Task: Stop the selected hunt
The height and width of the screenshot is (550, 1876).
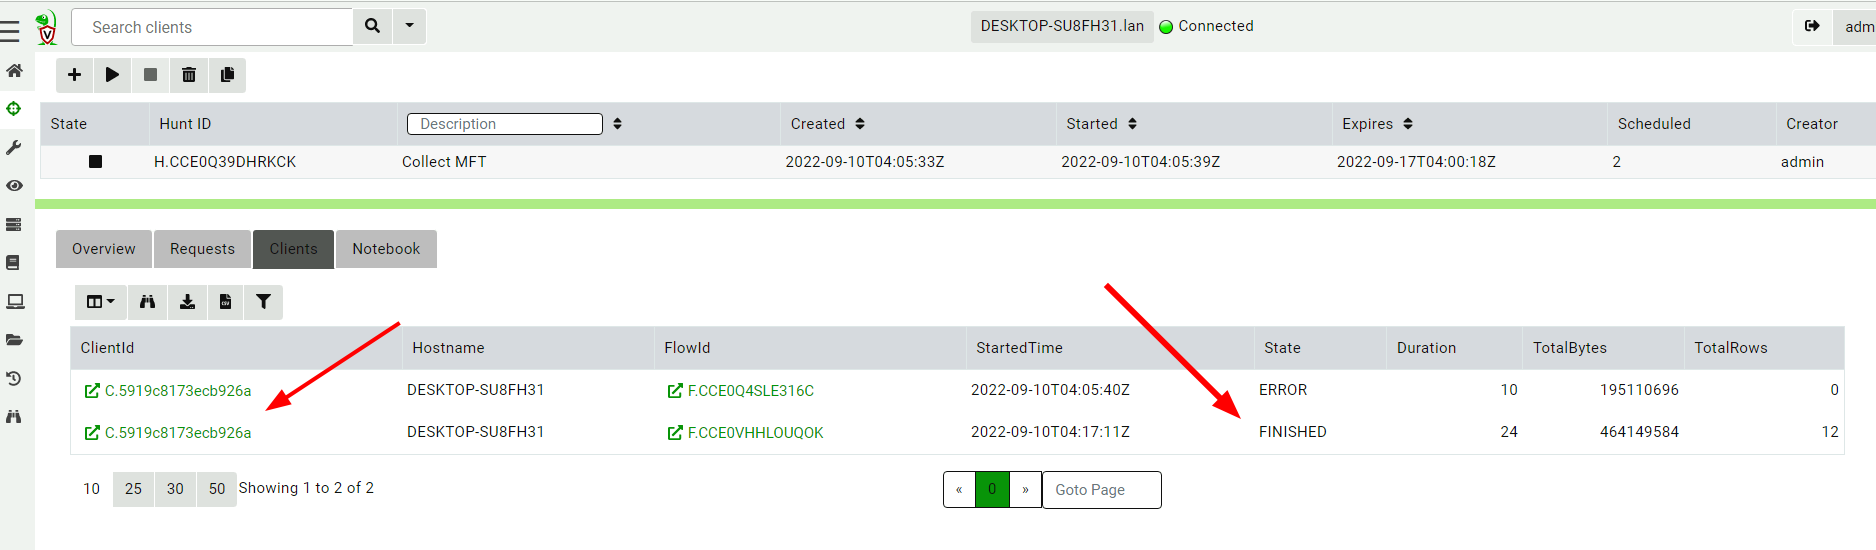Action: tap(150, 75)
